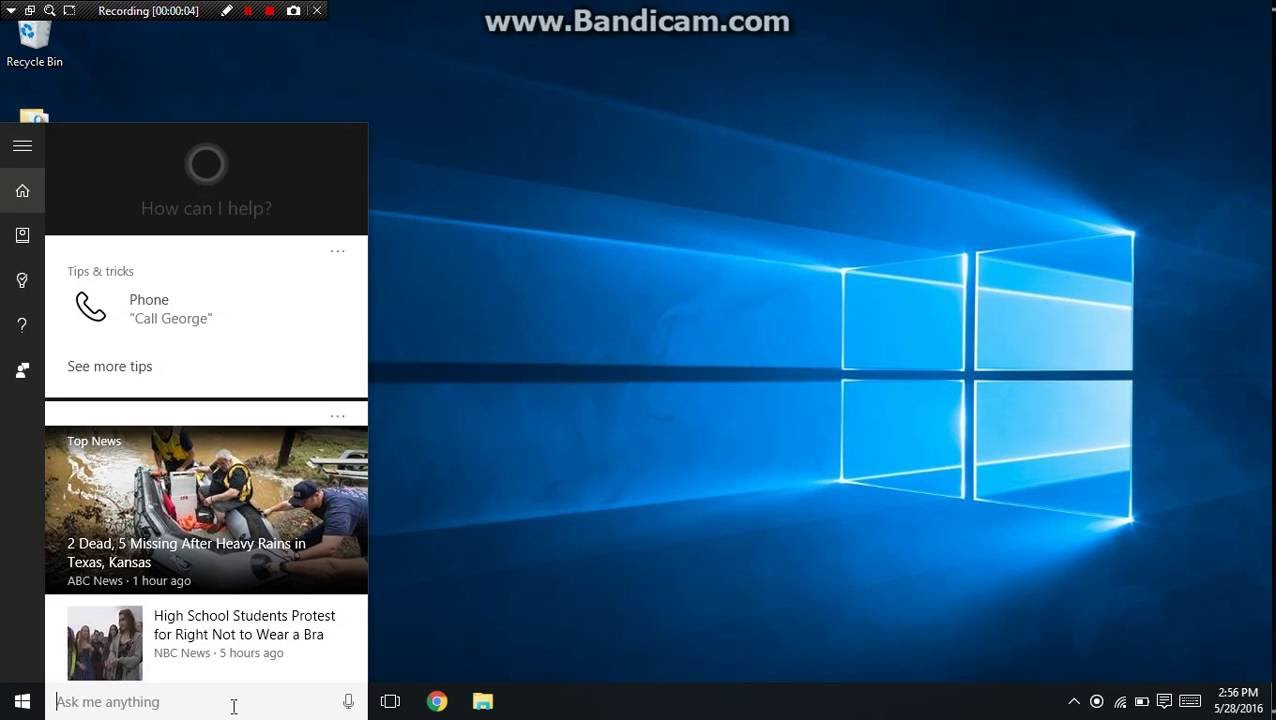
Task: Select Bandicam pencil drawing tool
Action: click(227, 11)
